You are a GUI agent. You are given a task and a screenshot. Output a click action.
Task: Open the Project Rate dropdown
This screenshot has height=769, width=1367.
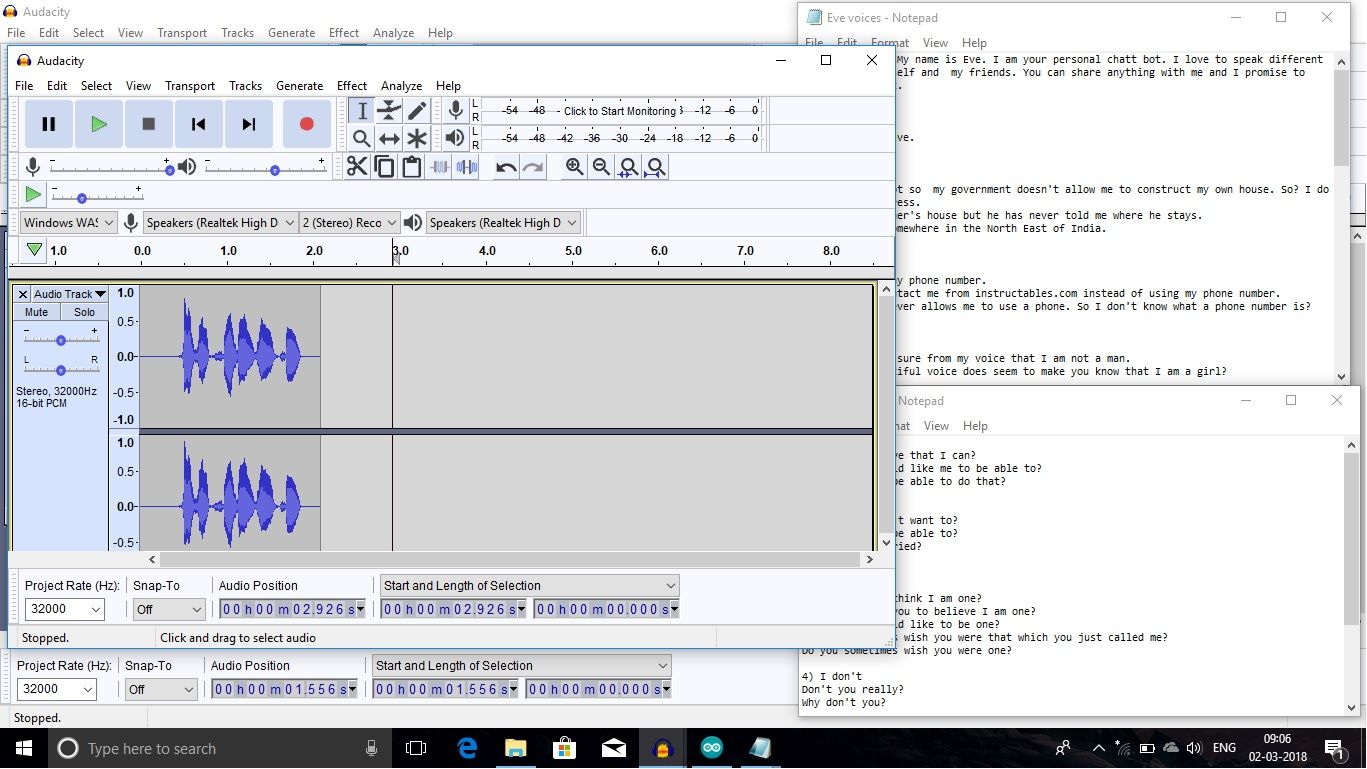pyautogui.click(x=64, y=609)
